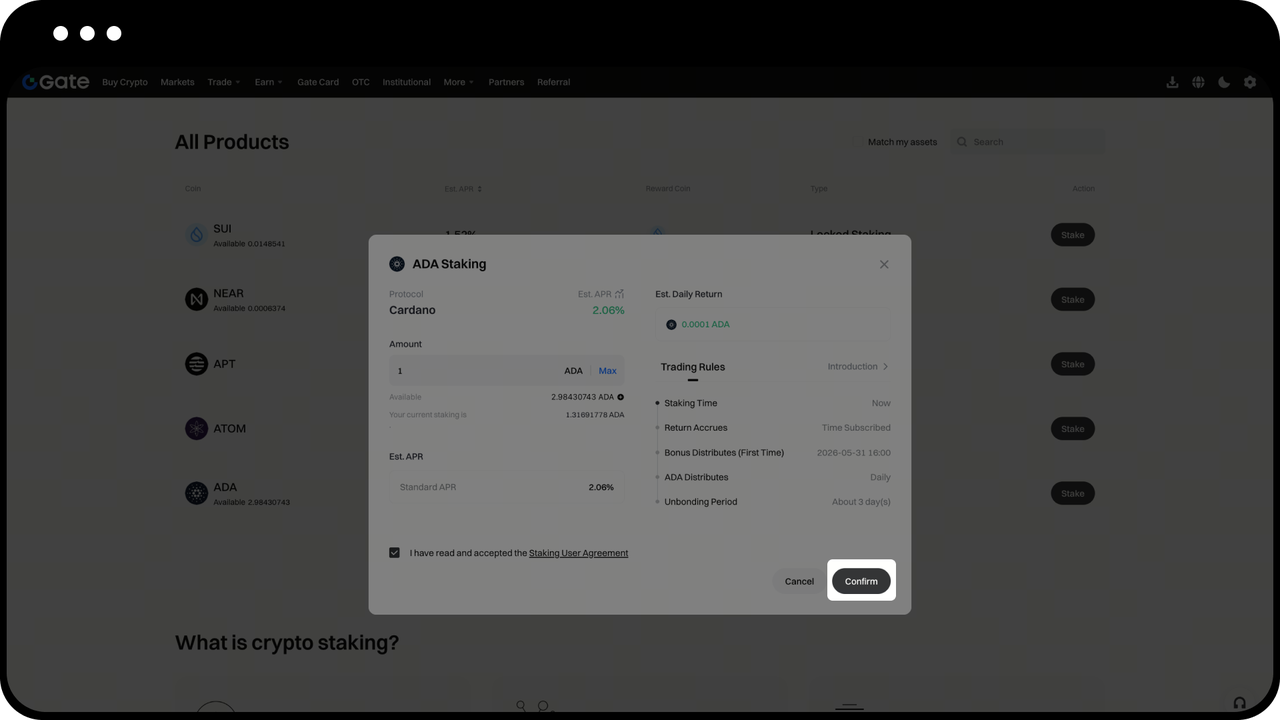Open the language globe icon
This screenshot has width=1280, height=720.
point(1198,82)
